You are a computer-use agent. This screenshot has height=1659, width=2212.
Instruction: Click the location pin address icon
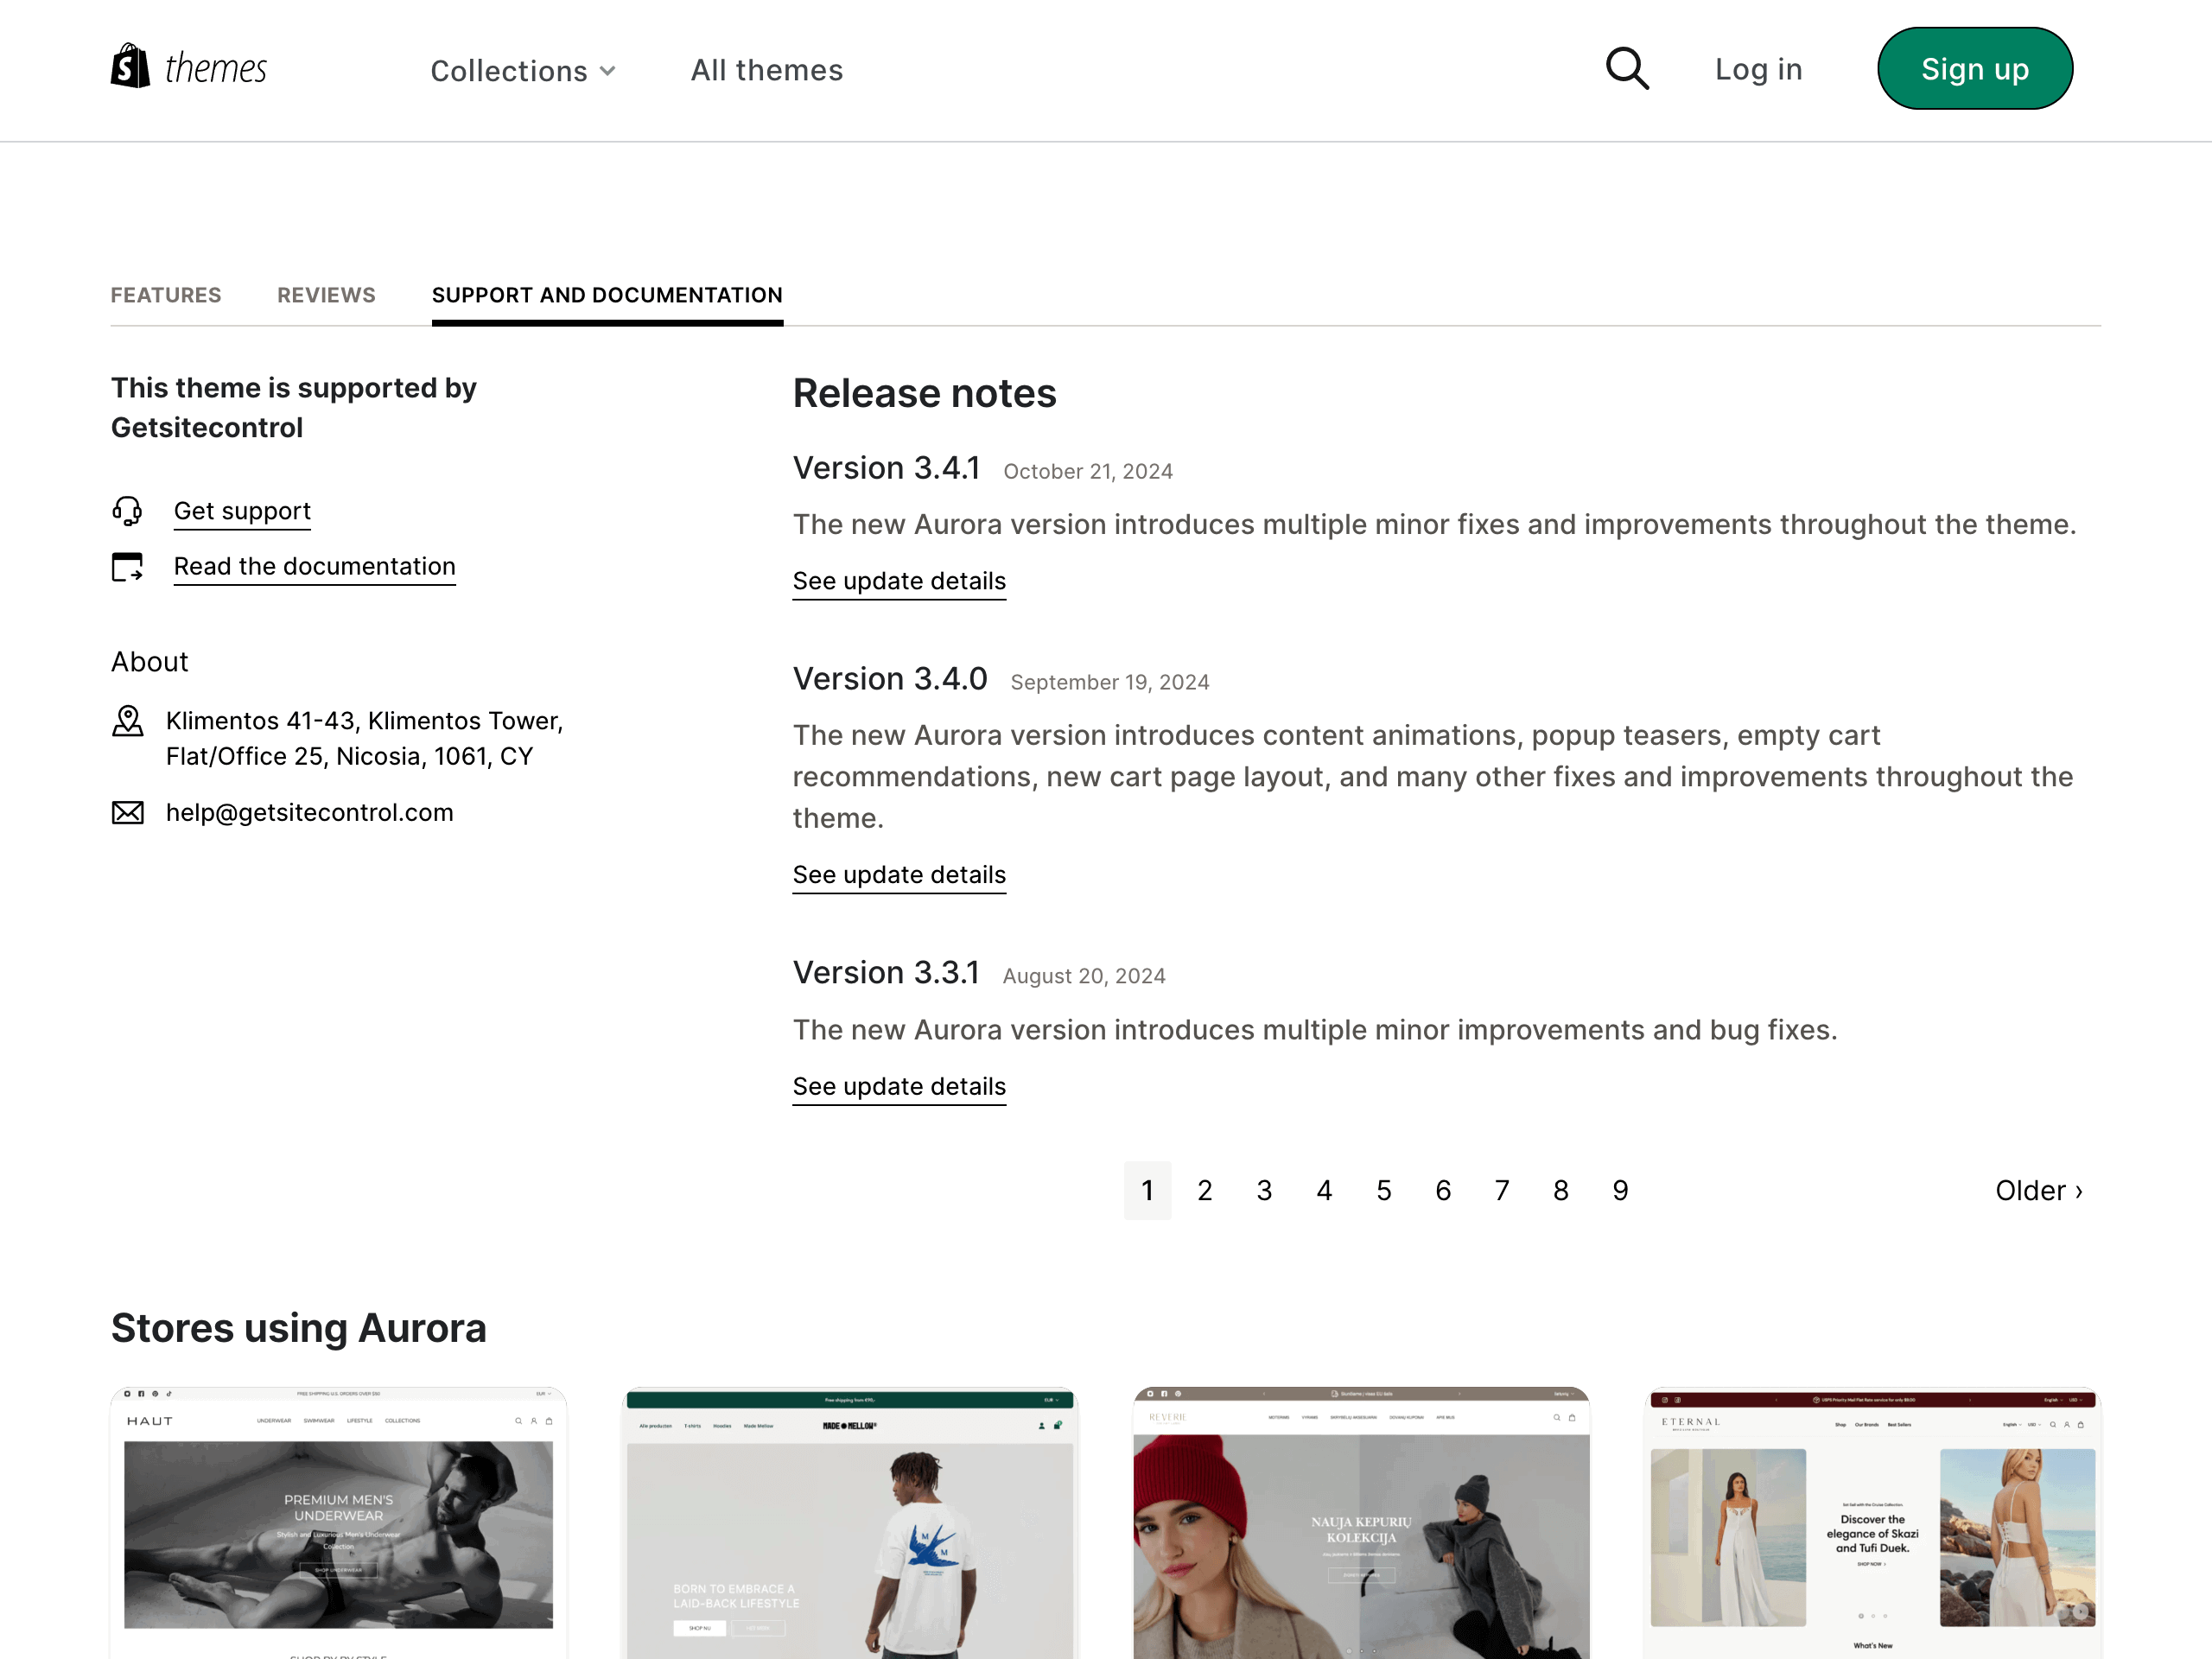(x=127, y=721)
